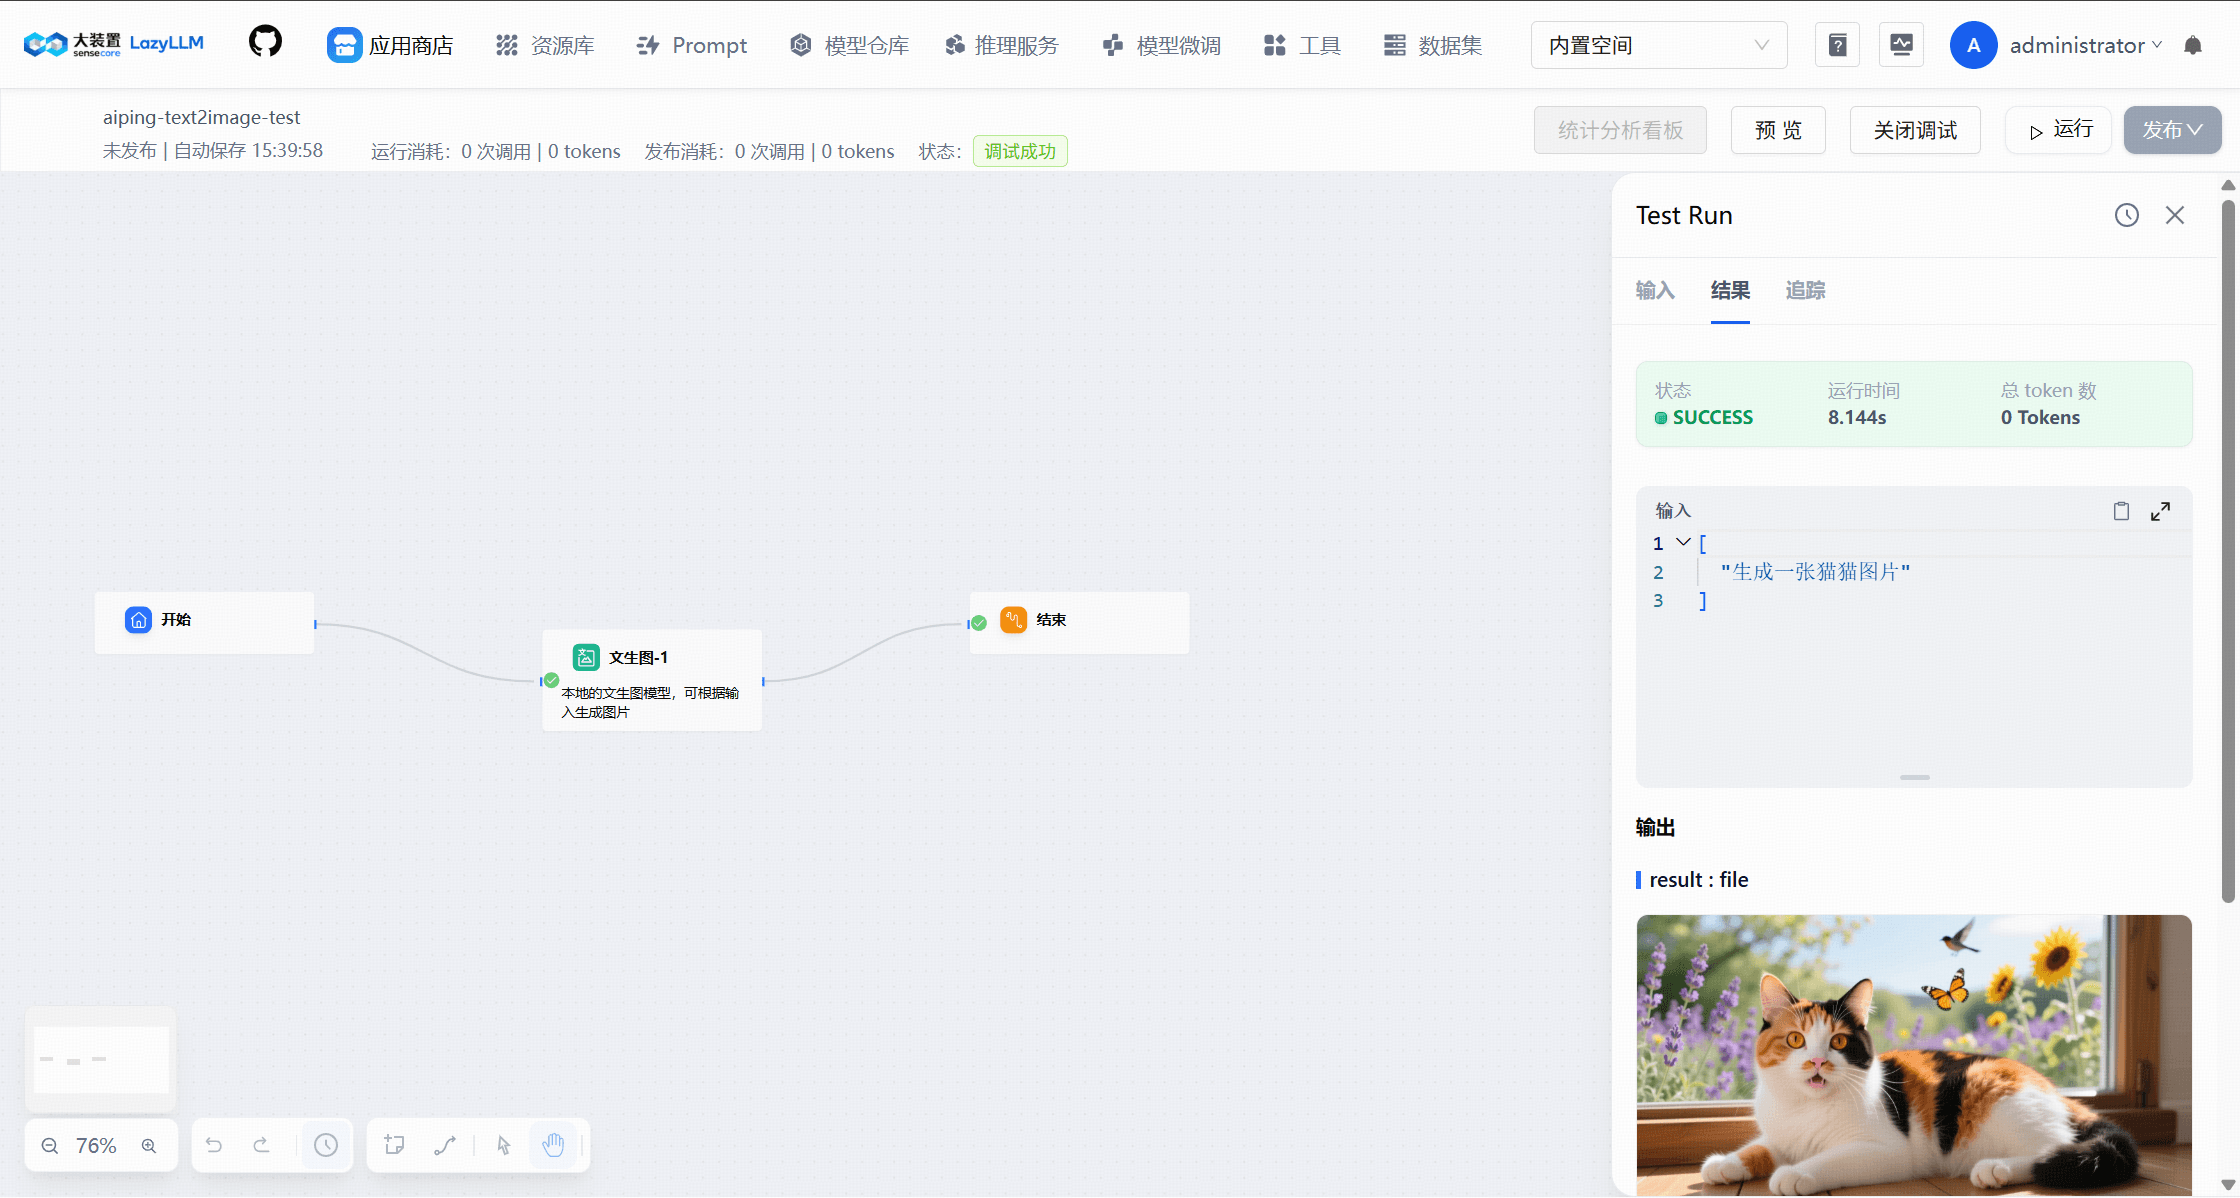The image size is (2240, 1198).
Task: Toggle canvas version history clock
Action: point(326,1145)
